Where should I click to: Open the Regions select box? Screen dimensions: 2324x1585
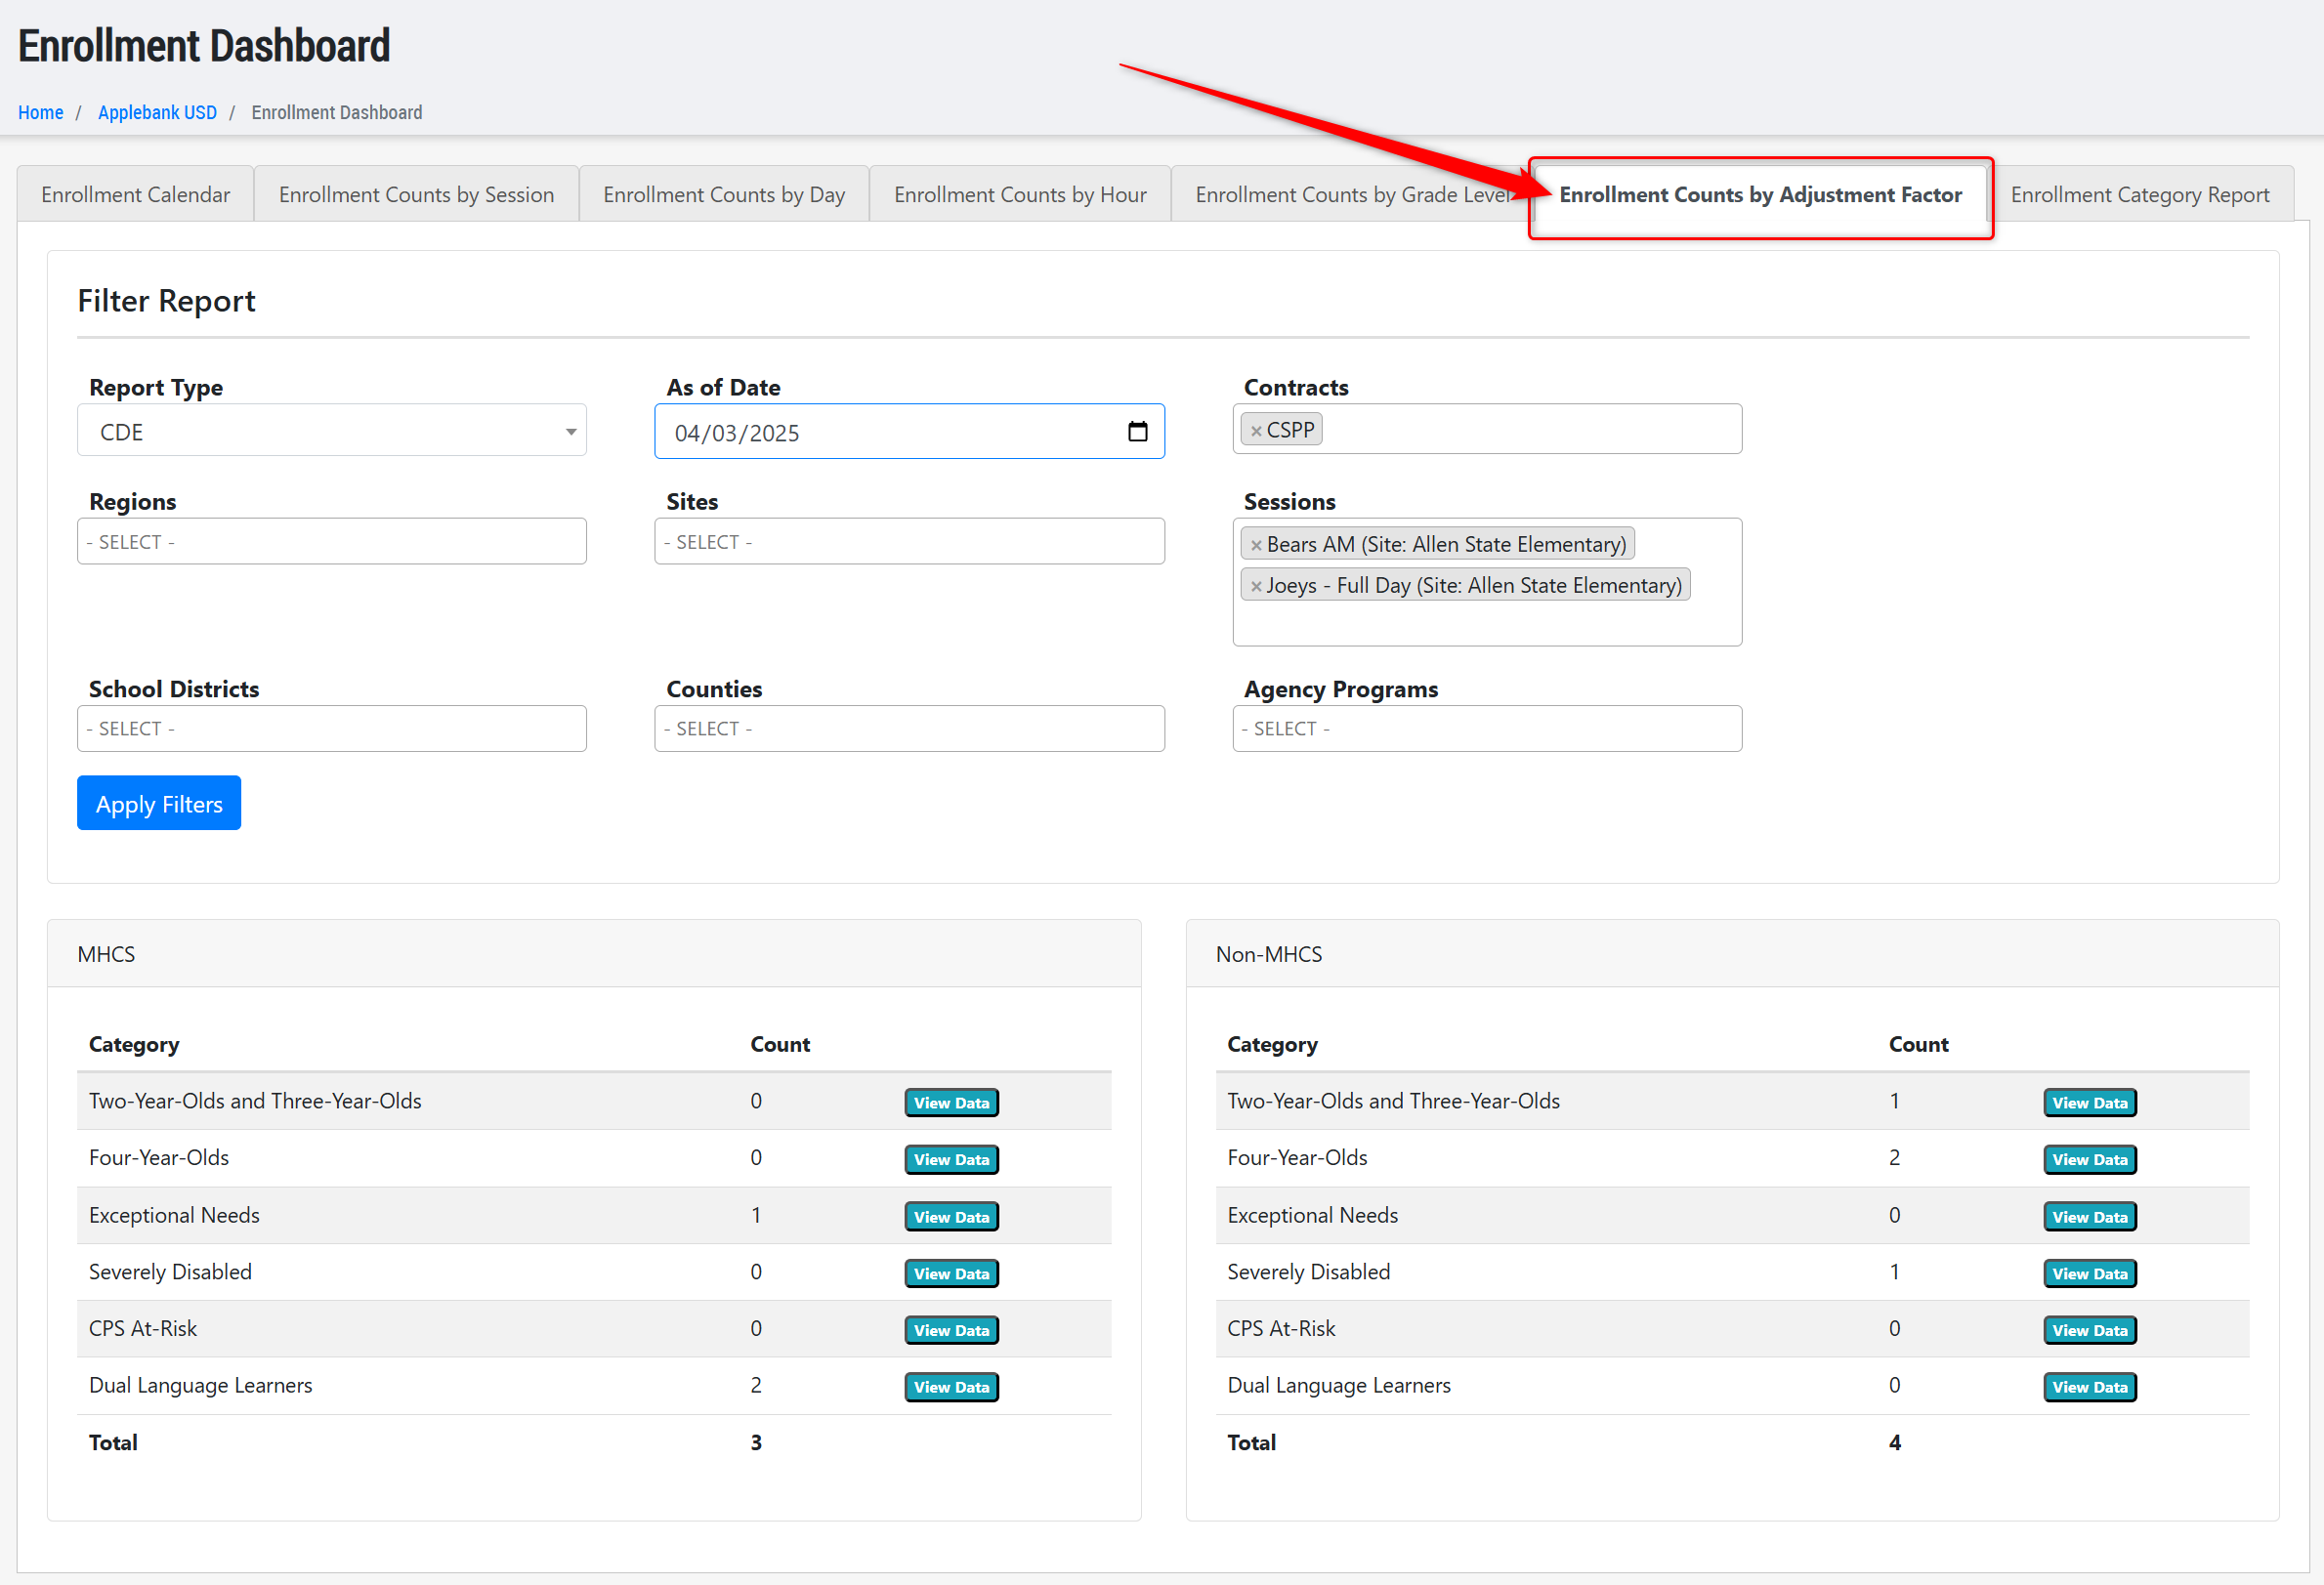[x=331, y=542]
